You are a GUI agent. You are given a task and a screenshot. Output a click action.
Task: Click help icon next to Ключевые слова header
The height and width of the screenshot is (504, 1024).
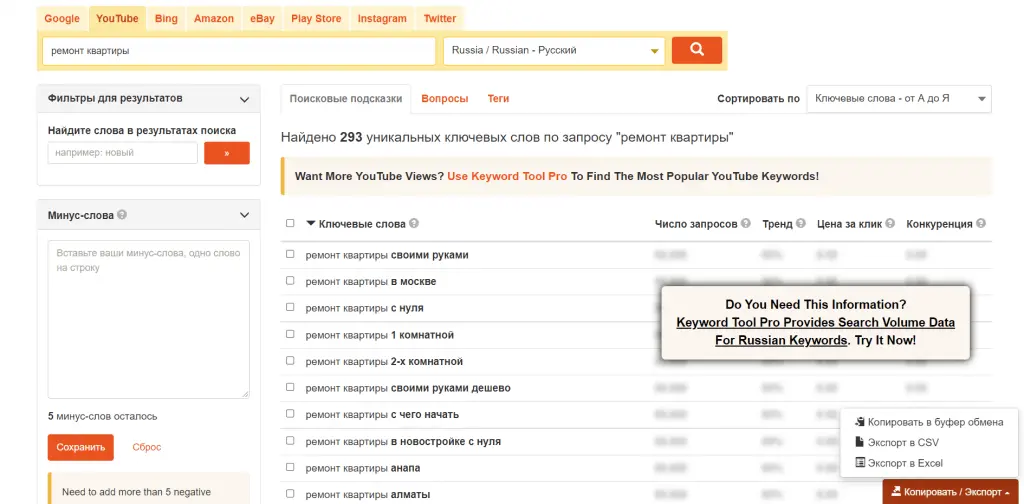pyautogui.click(x=414, y=224)
